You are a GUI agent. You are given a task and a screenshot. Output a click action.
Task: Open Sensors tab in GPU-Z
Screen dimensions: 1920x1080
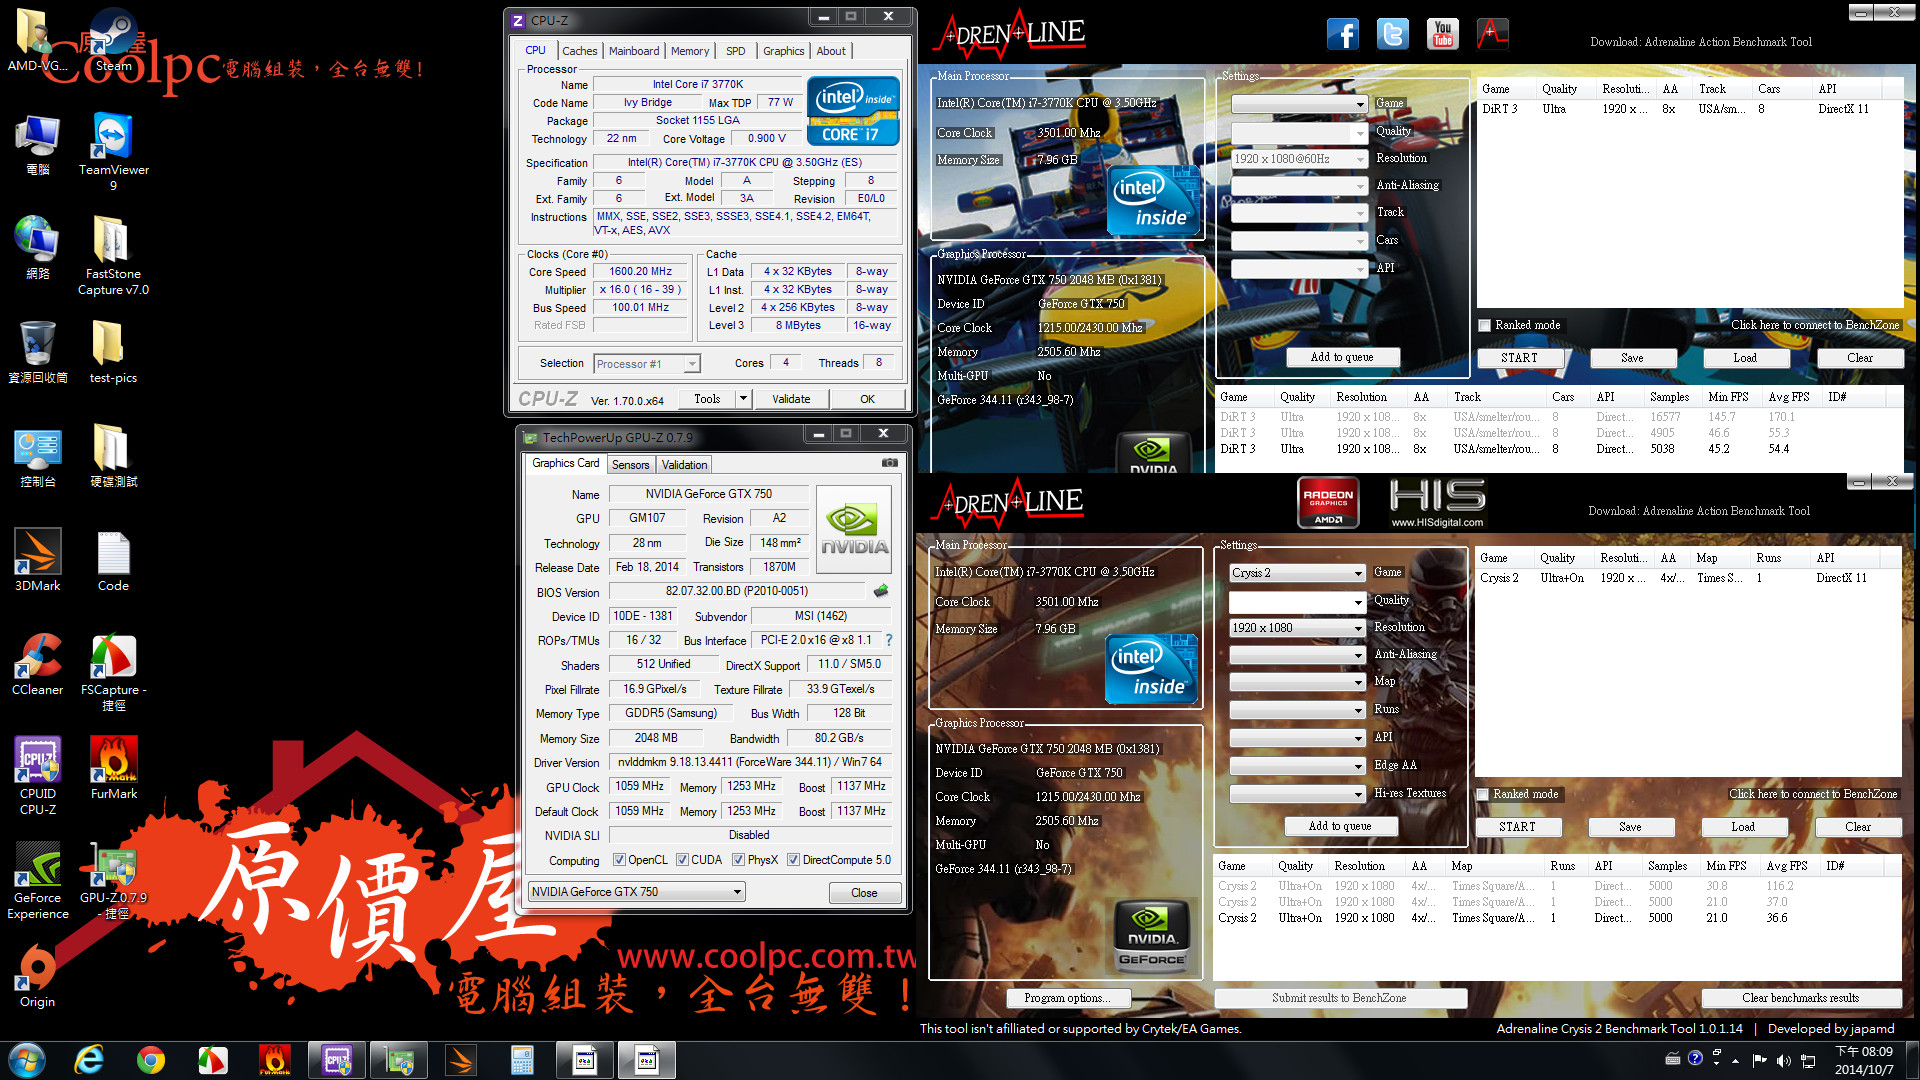[x=630, y=465]
